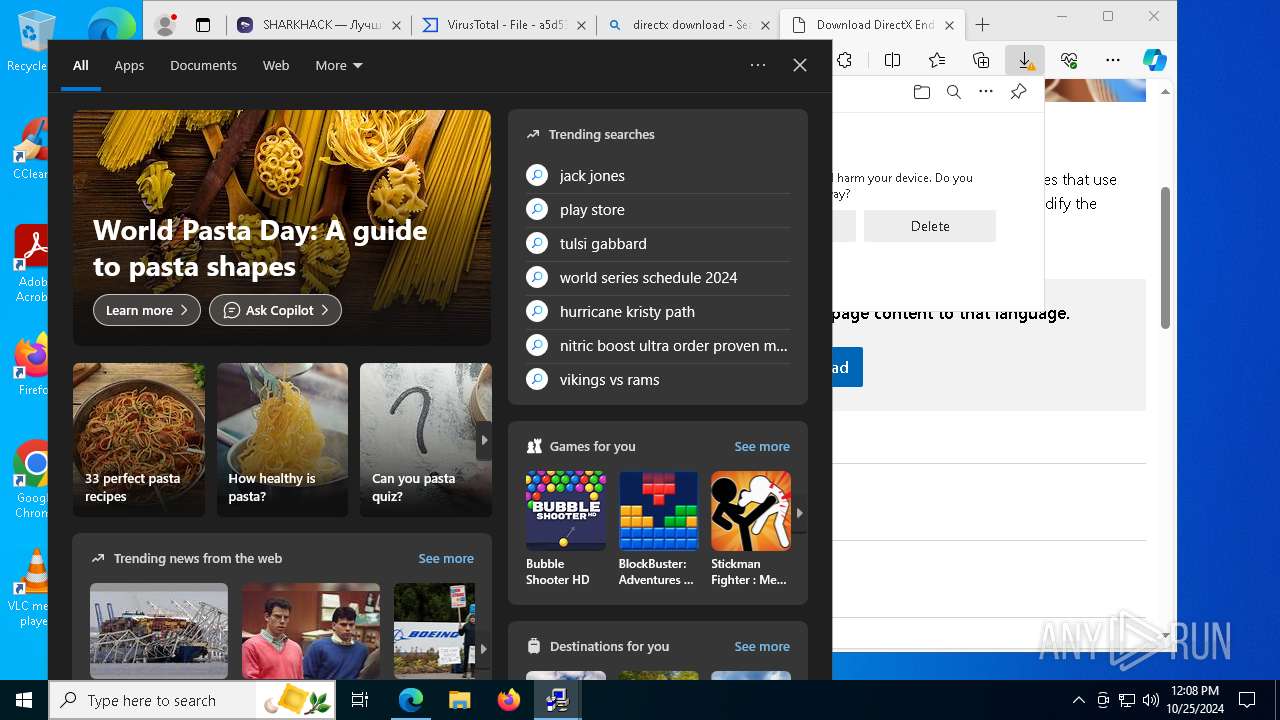Image resolution: width=1280 pixels, height=720 pixels.
Task: Open How healthy is pasta card
Action: coord(282,440)
